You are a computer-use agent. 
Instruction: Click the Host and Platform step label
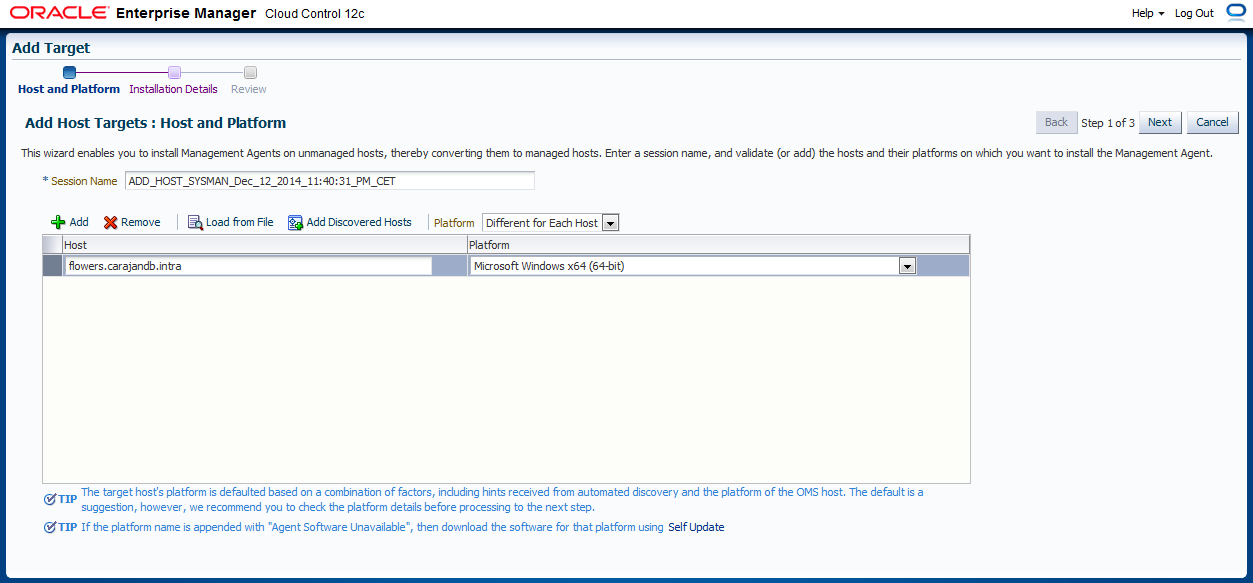tap(69, 89)
